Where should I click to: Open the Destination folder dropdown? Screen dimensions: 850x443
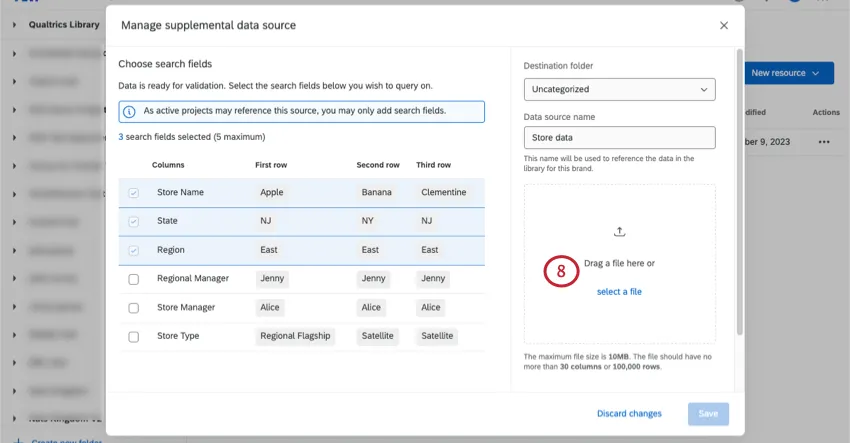619,89
